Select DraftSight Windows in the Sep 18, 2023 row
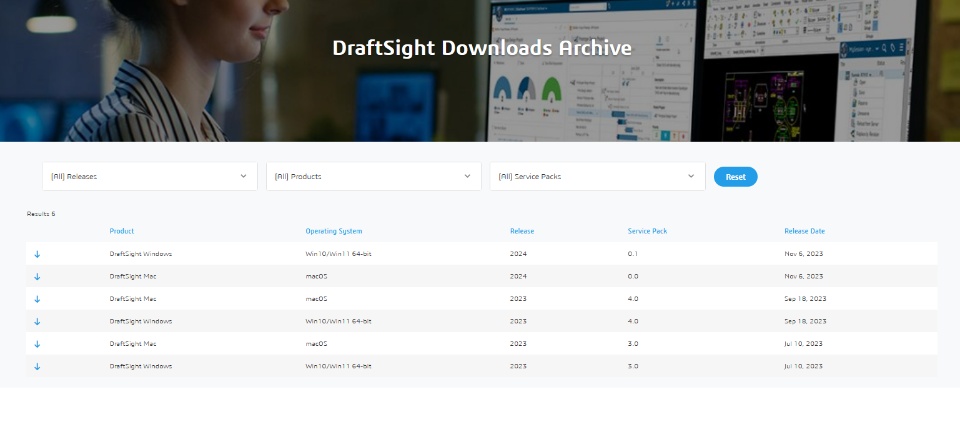 coord(141,321)
